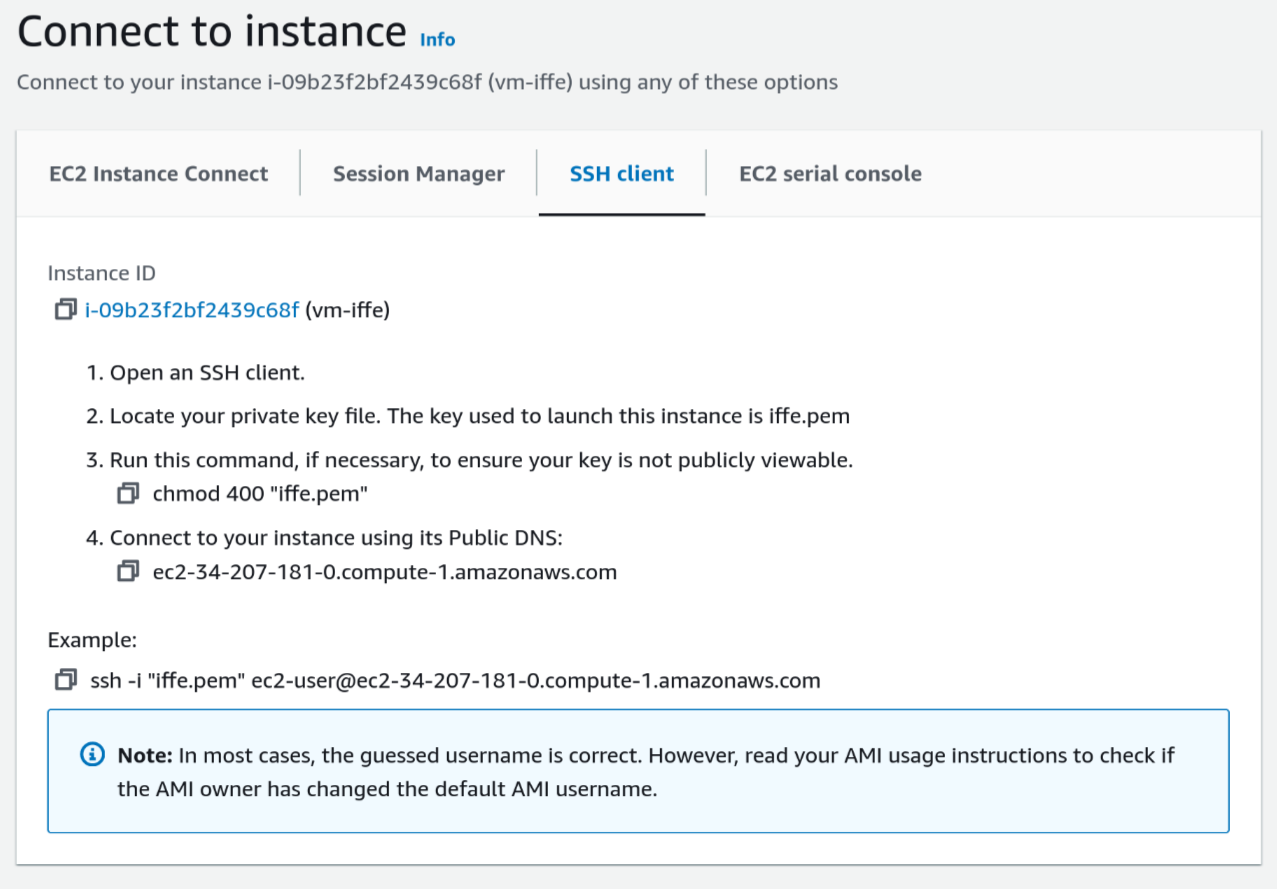Click the info icon in the Note box
This screenshot has height=889, width=1277.
tap(92, 754)
